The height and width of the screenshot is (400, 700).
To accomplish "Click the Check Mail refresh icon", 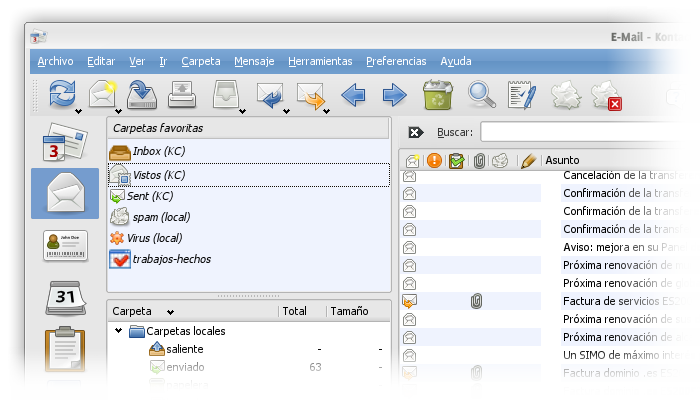I will tap(62, 94).
